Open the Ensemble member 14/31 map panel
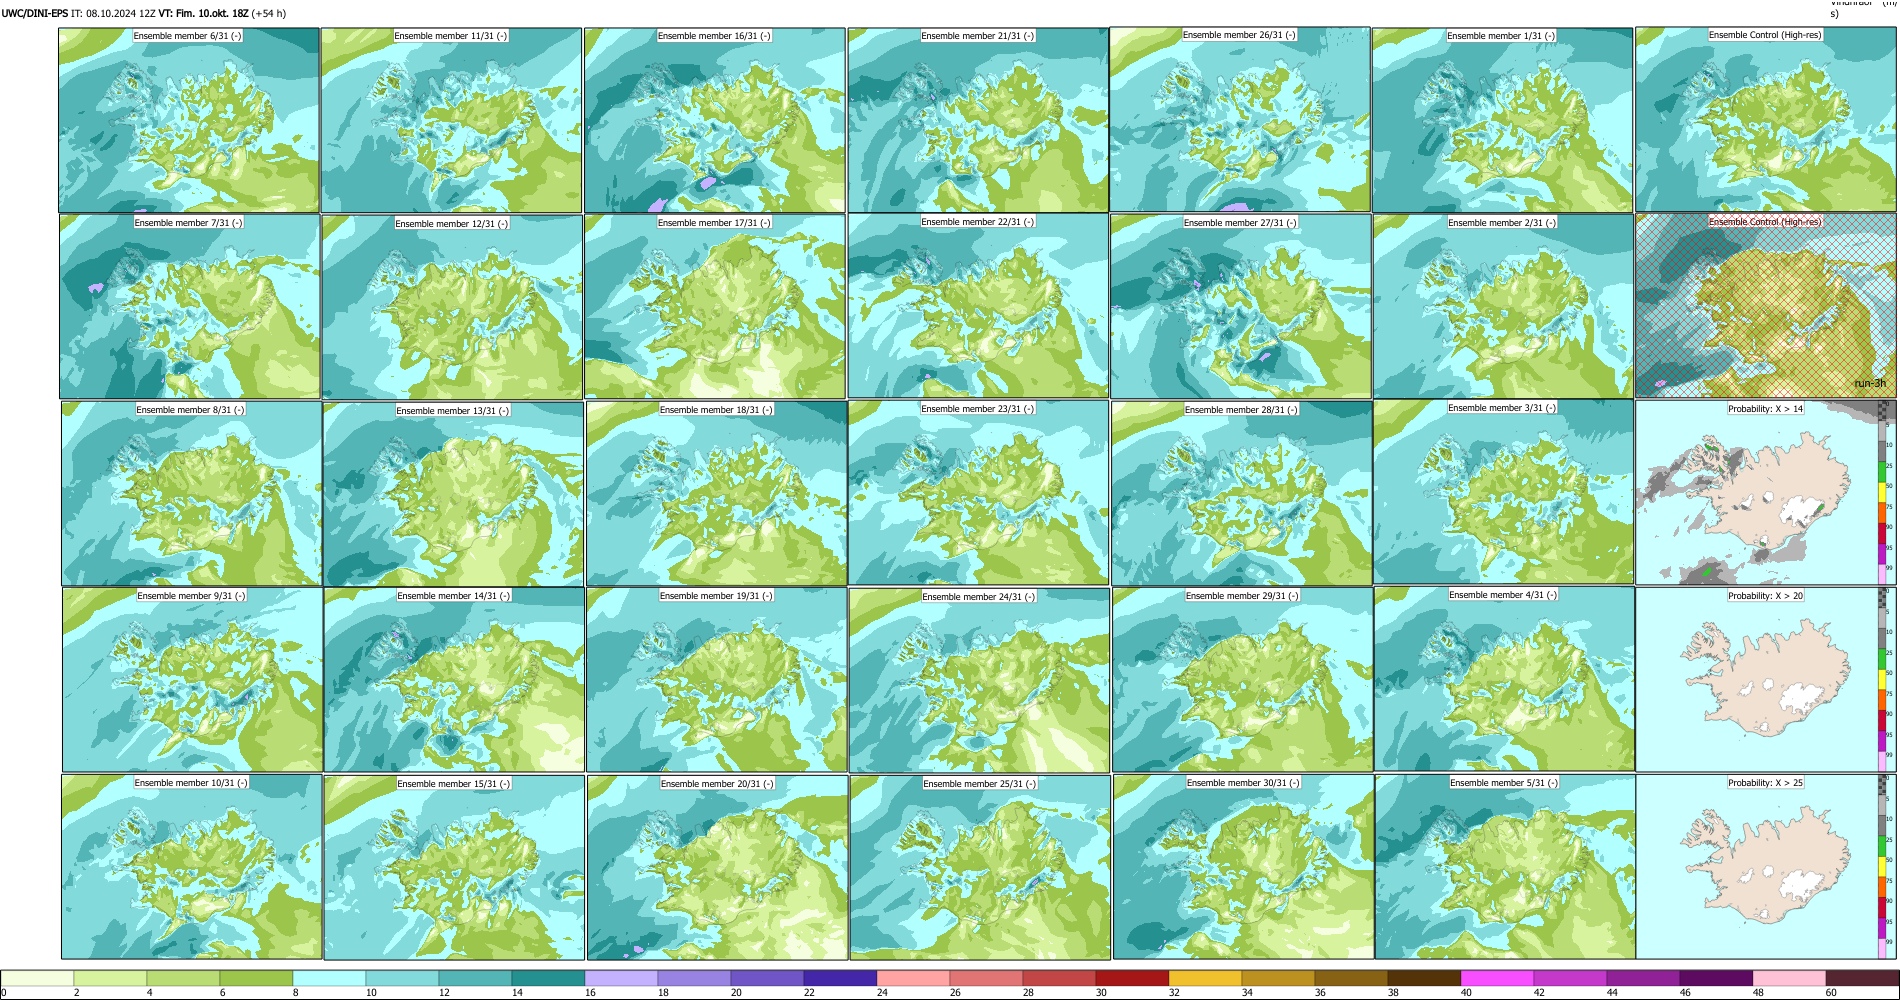 pyautogui.click(x=454, y=680)
